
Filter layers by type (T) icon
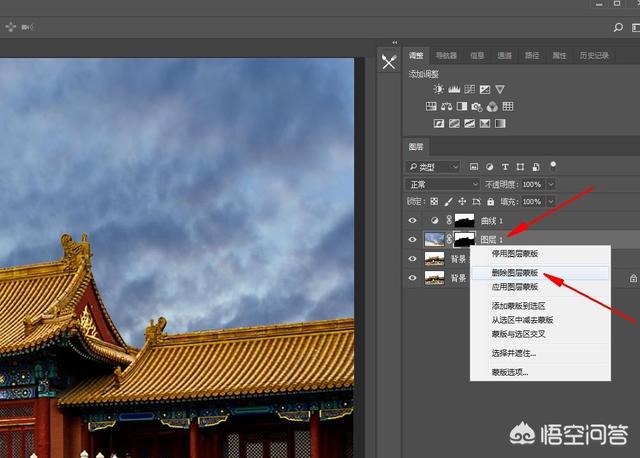click(x=505, y=167)
